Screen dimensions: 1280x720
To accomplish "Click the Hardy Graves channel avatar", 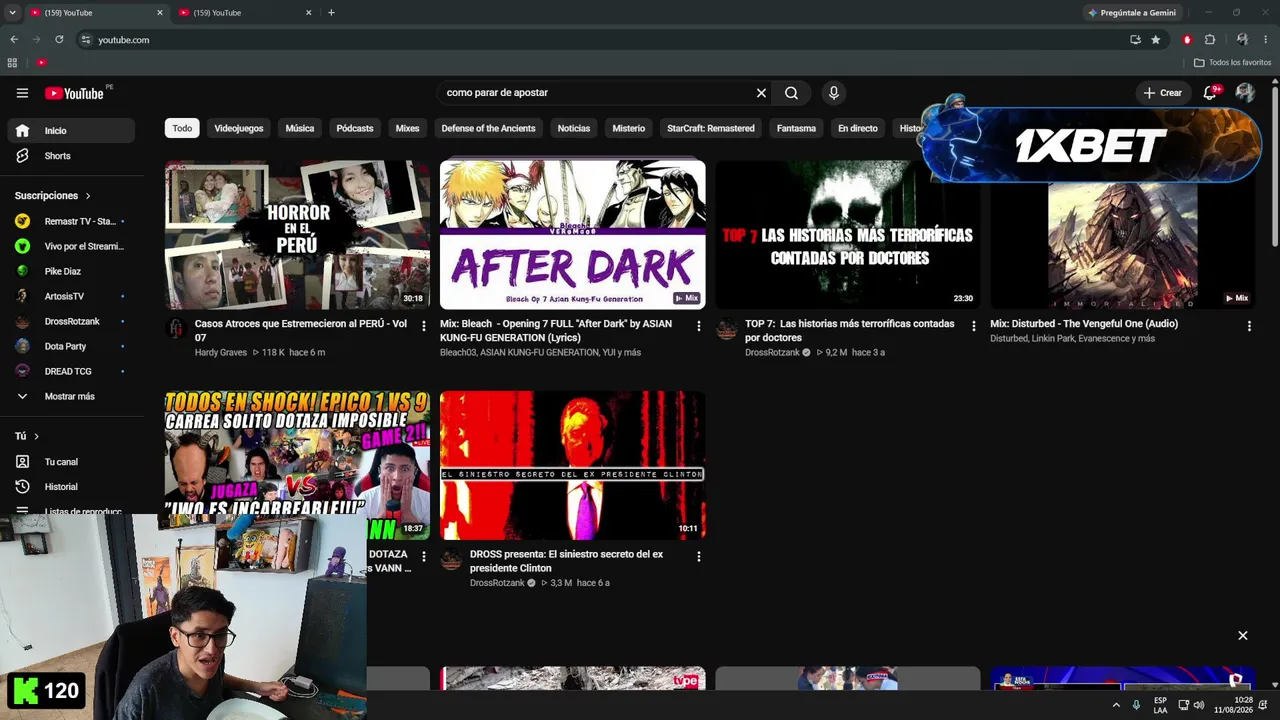I will point(176,329).
